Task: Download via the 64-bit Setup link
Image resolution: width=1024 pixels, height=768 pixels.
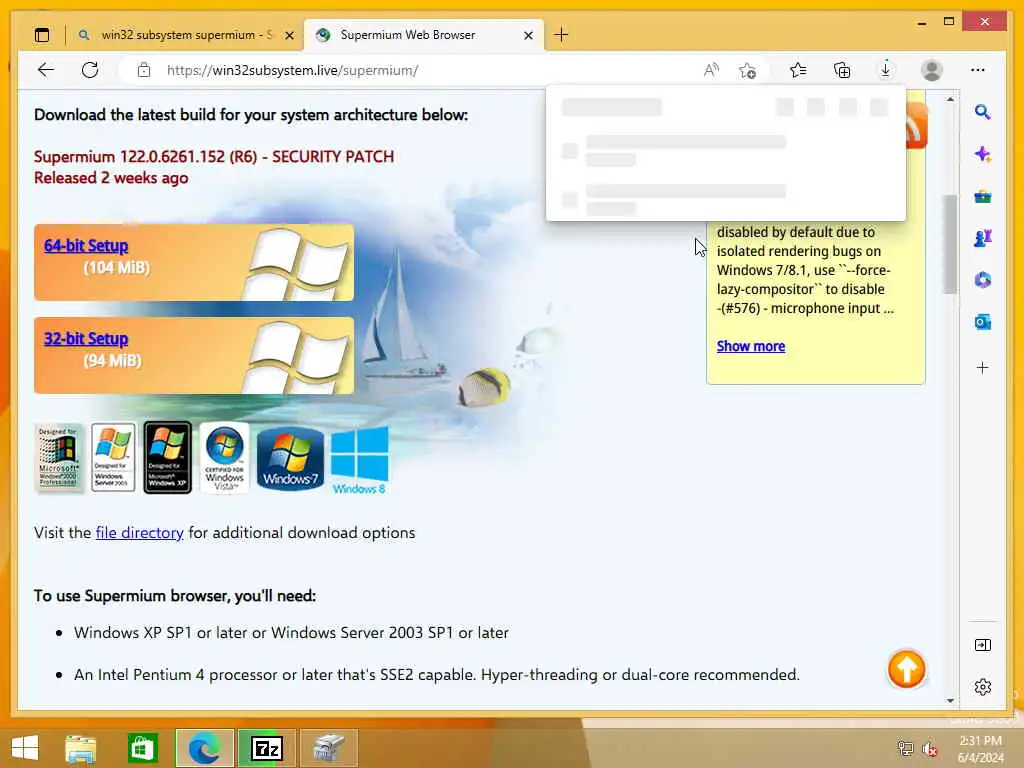Action: (x=86, y=246)
